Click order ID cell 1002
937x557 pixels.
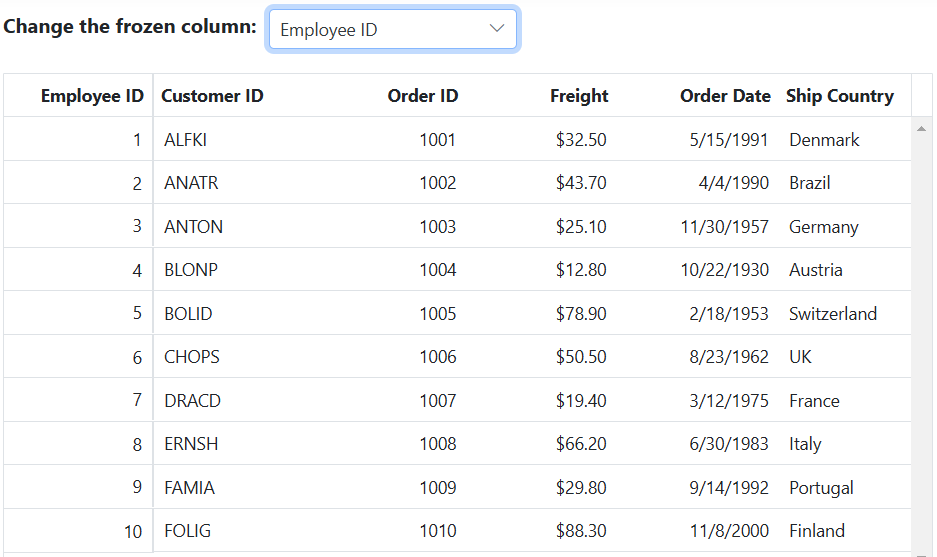point(437,183)
